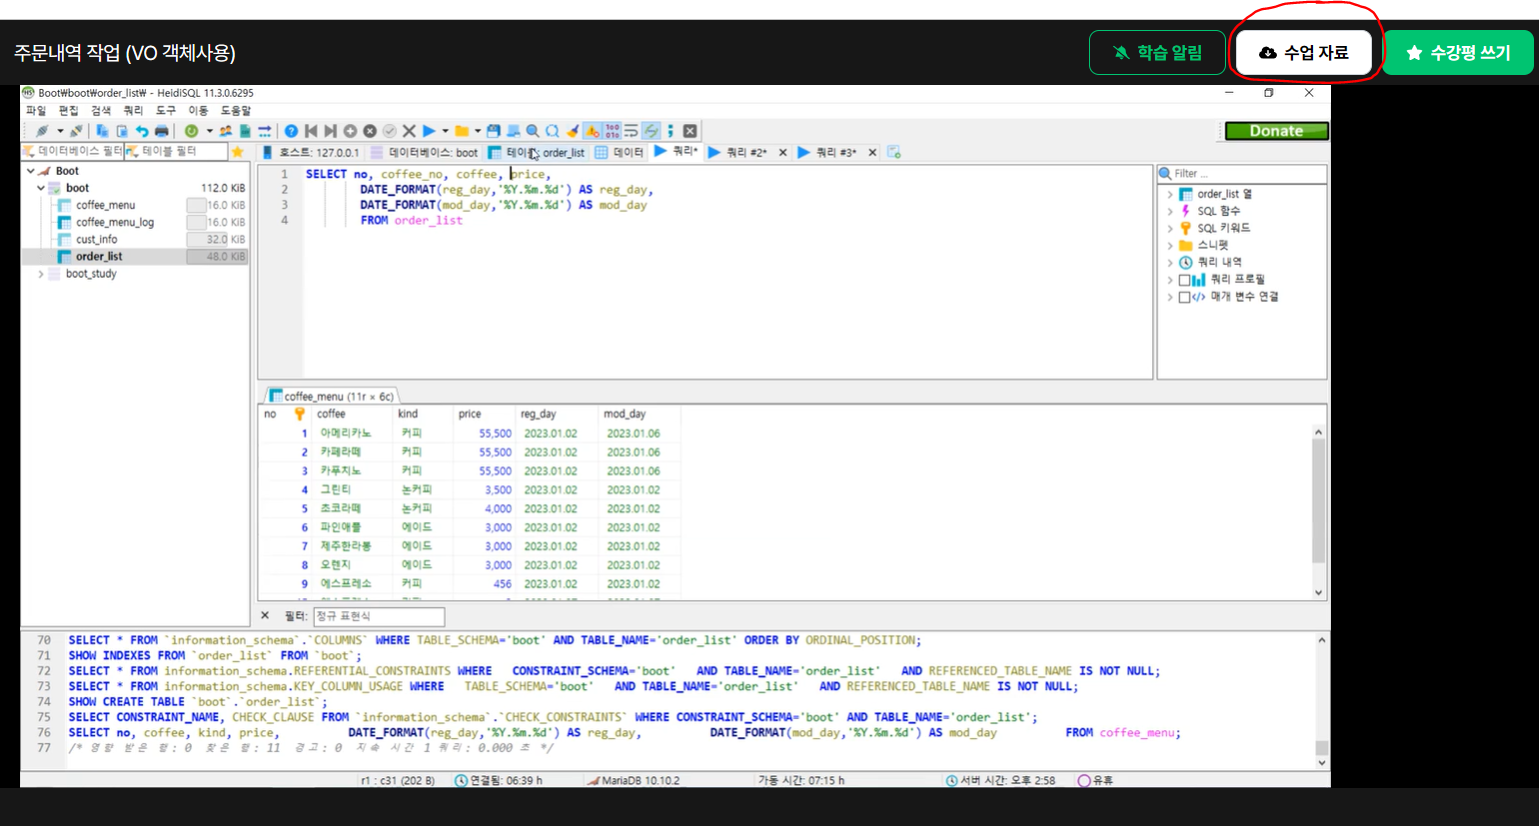Toggle the word wrap lines icon

pos(632,131)
